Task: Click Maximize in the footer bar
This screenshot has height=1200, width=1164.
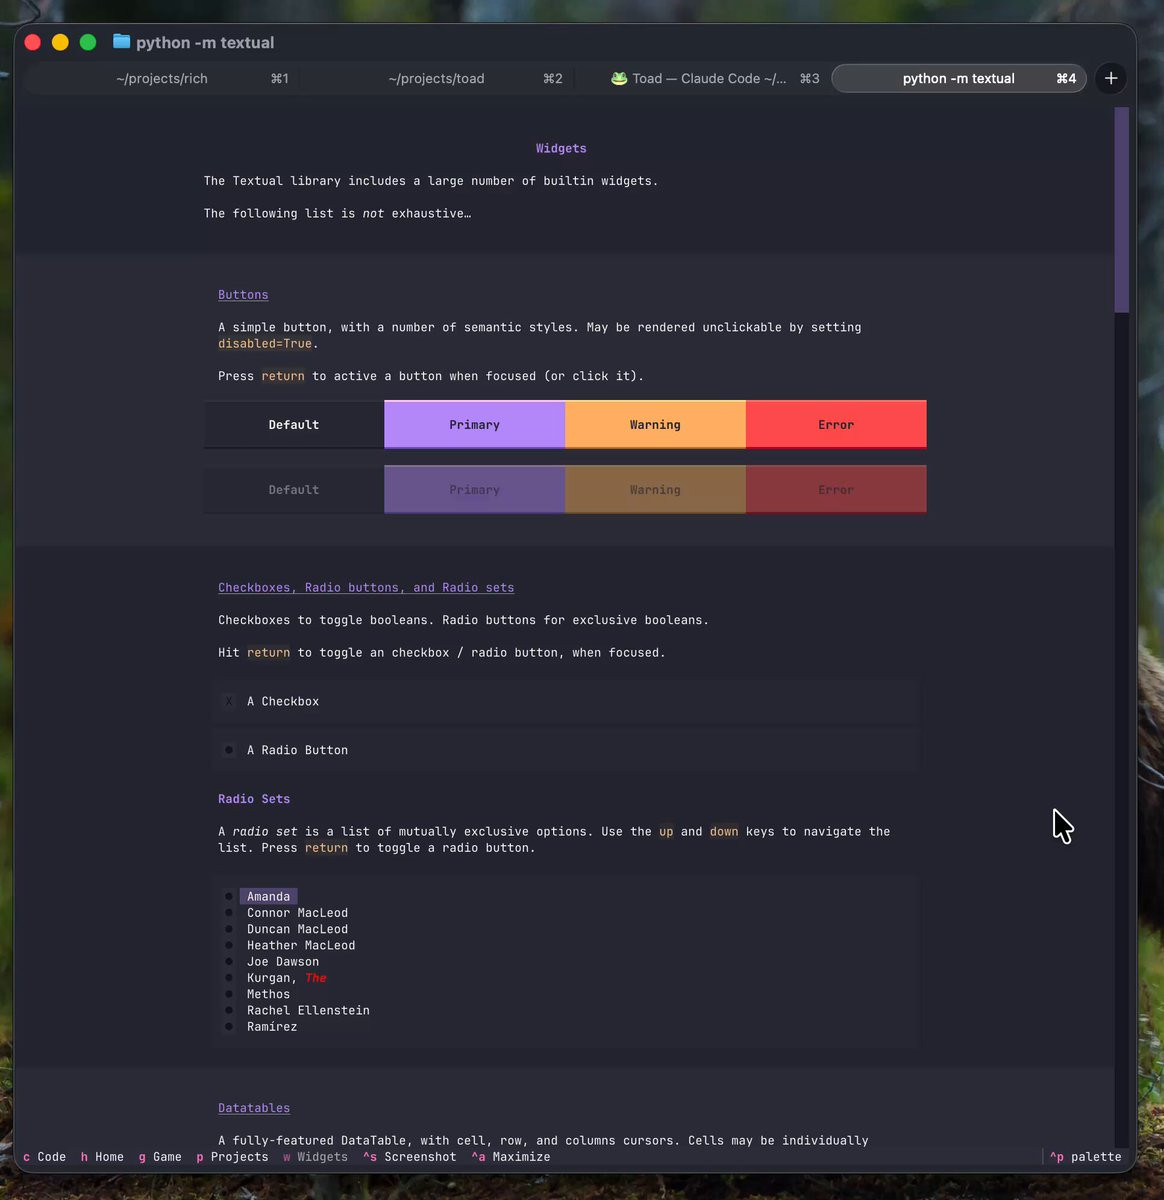Action: click(510, 1157)
